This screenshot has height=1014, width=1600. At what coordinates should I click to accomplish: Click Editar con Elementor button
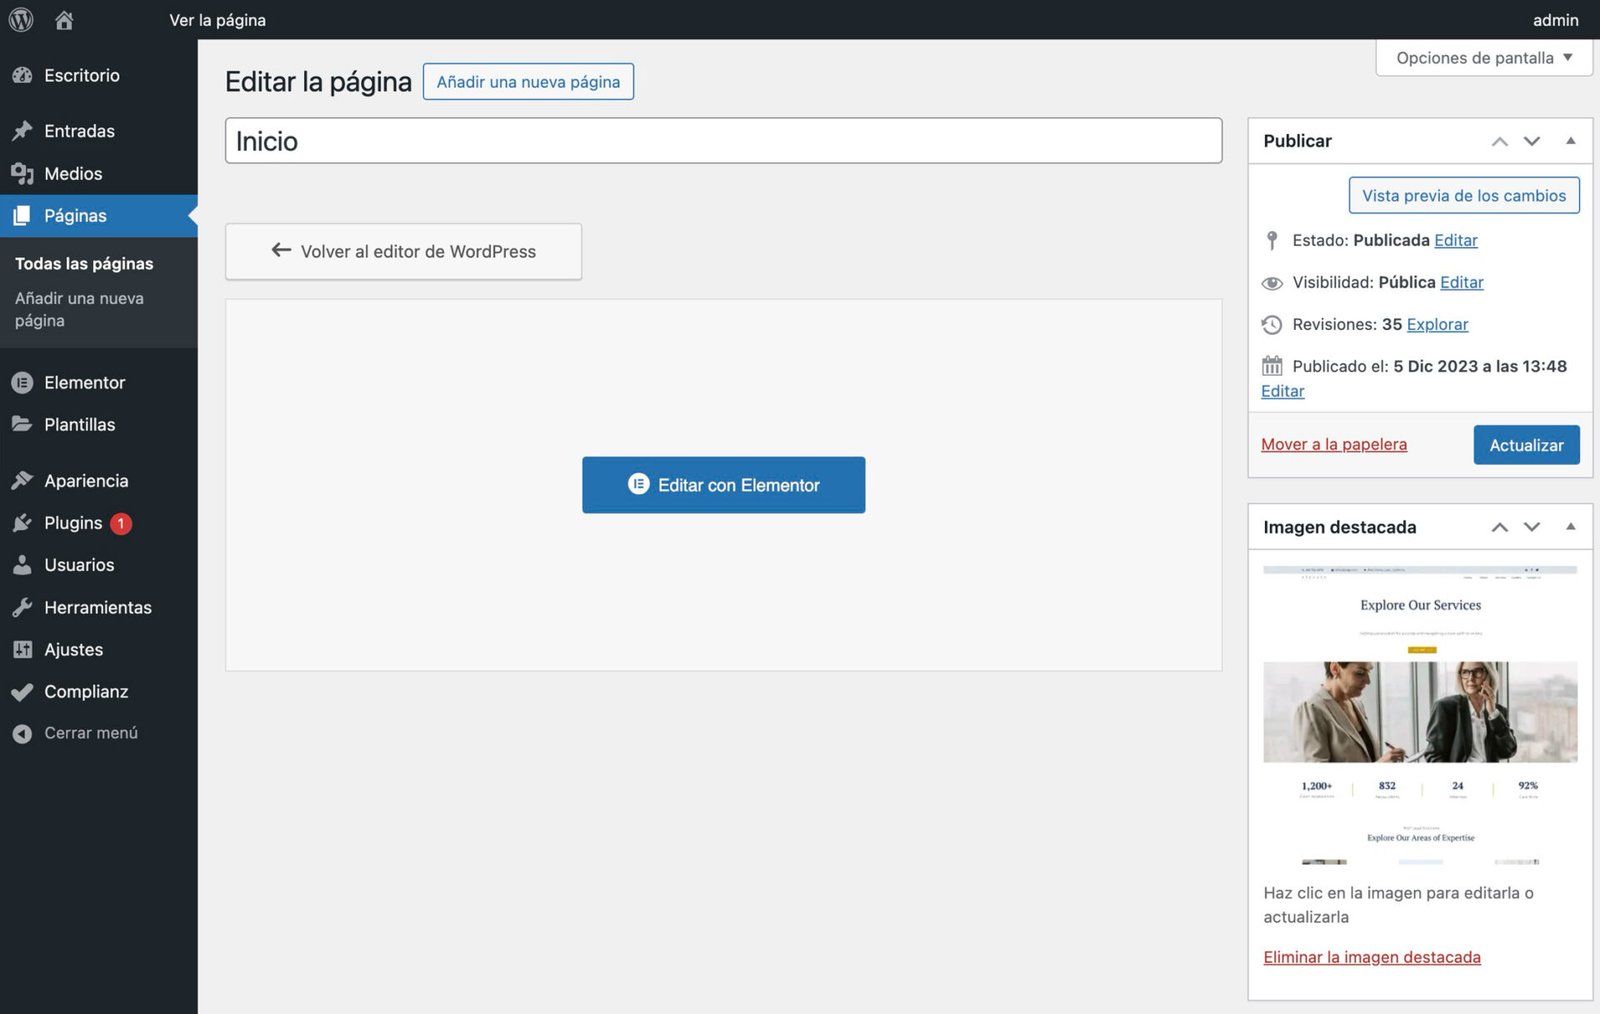click(723, 485)
